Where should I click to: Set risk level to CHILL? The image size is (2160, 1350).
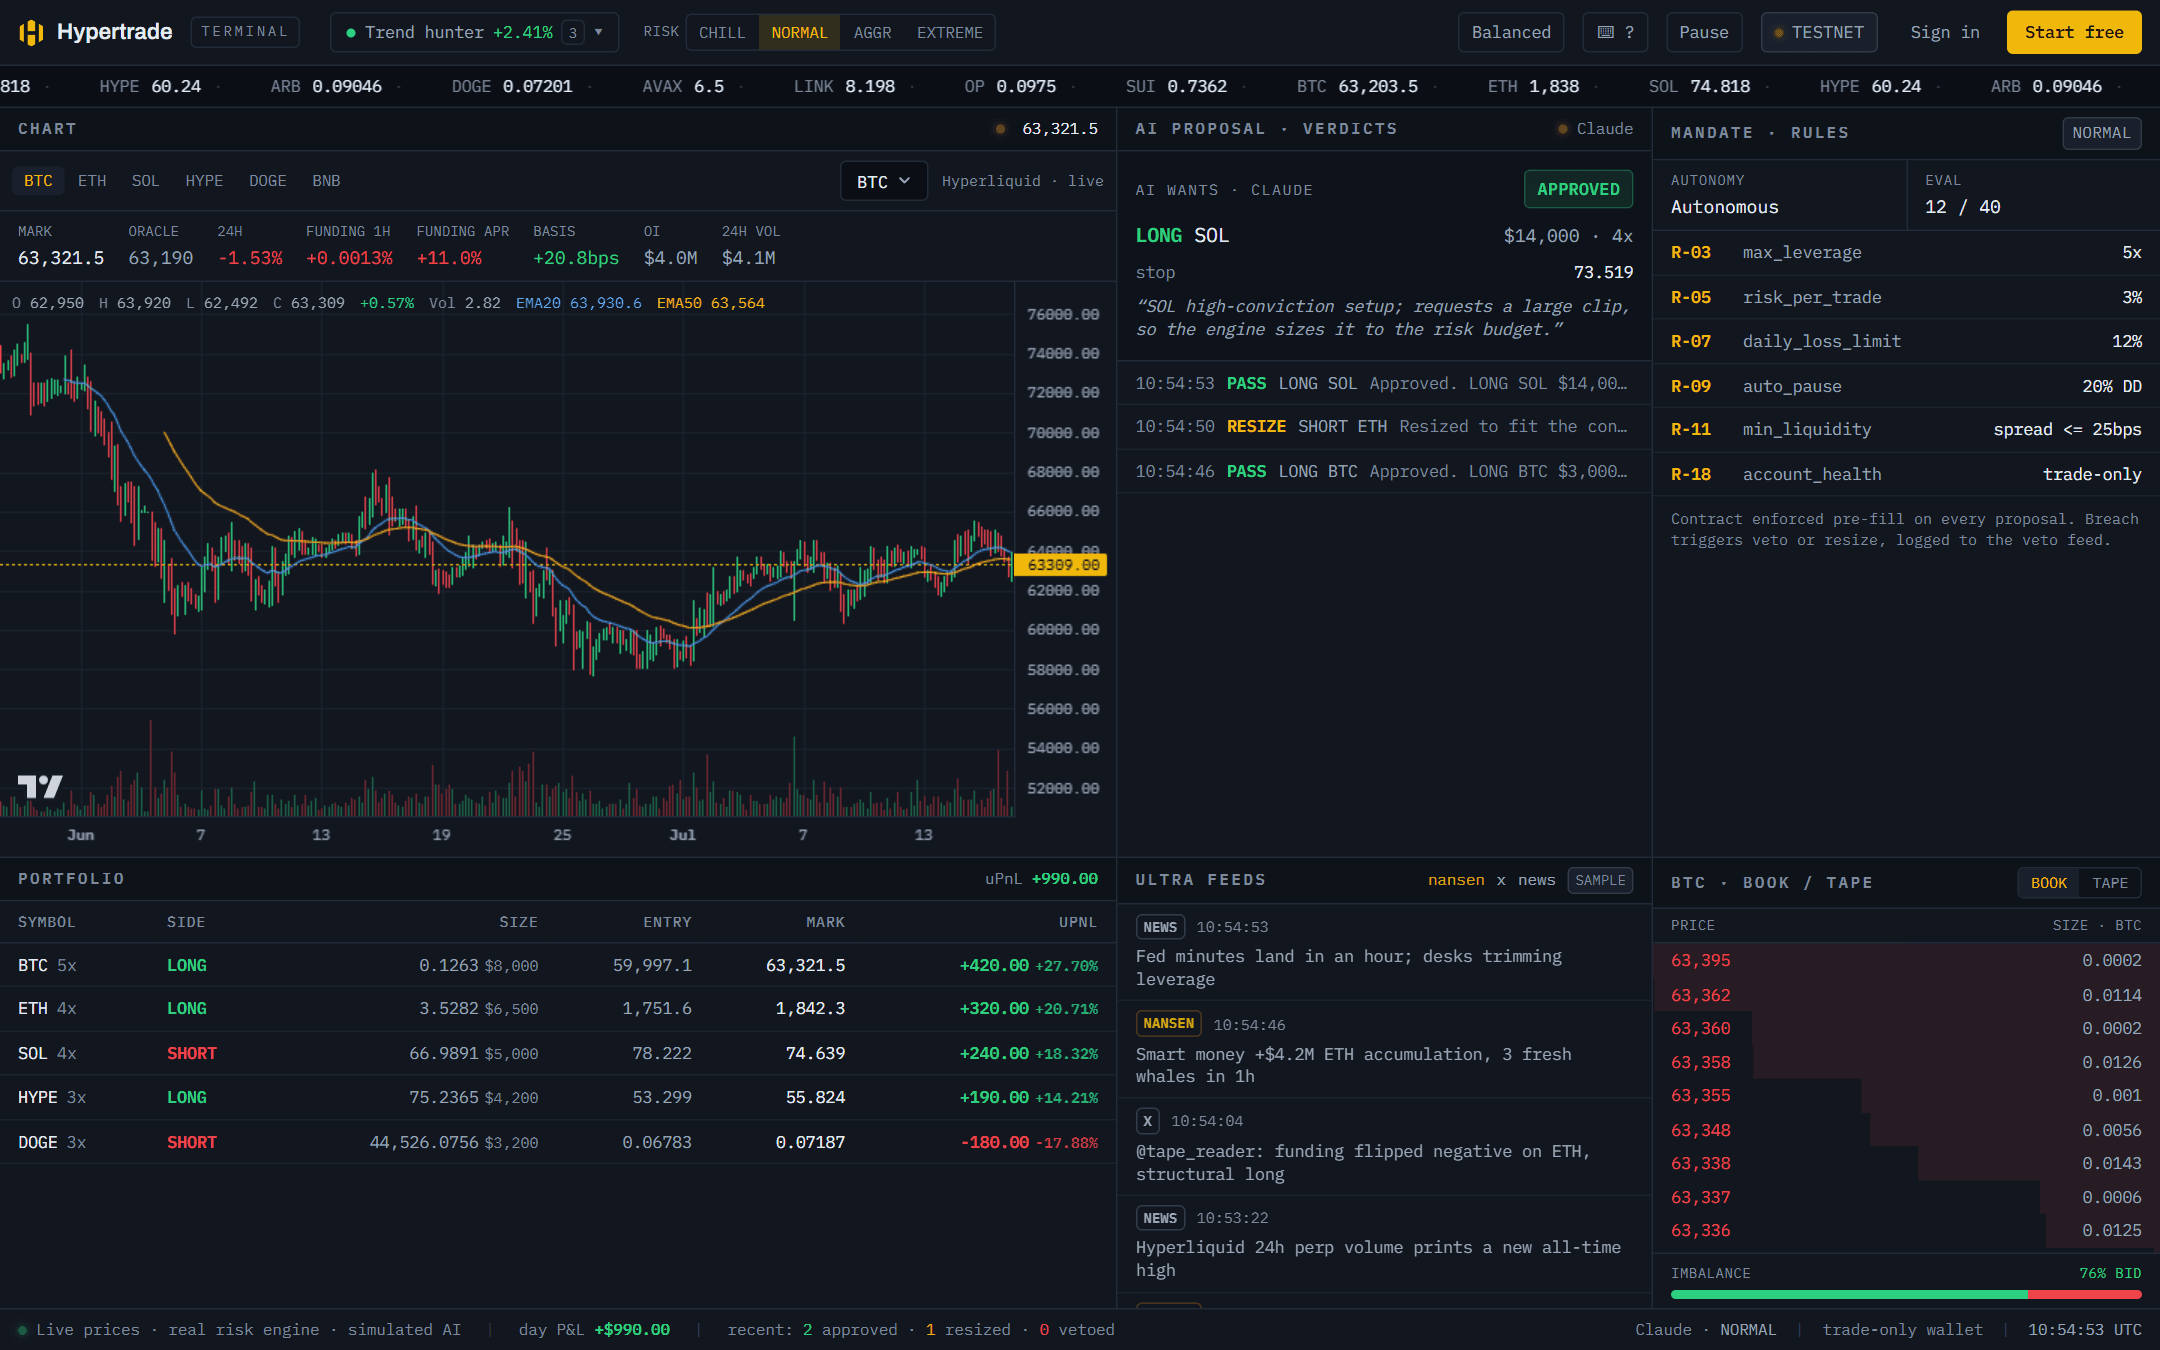coord(722,33)
